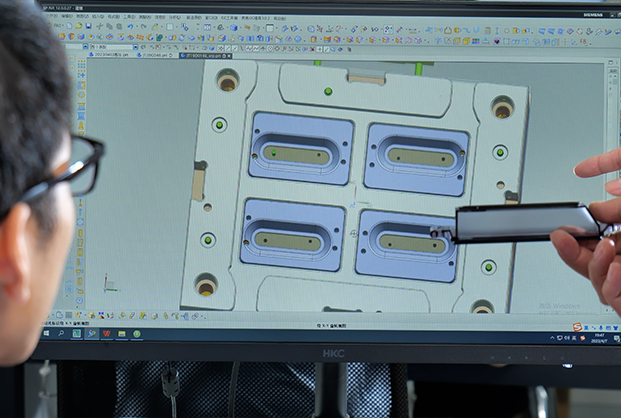Create a new file with New icon
This screenshot has width=621, height=418.
(69, 26)
